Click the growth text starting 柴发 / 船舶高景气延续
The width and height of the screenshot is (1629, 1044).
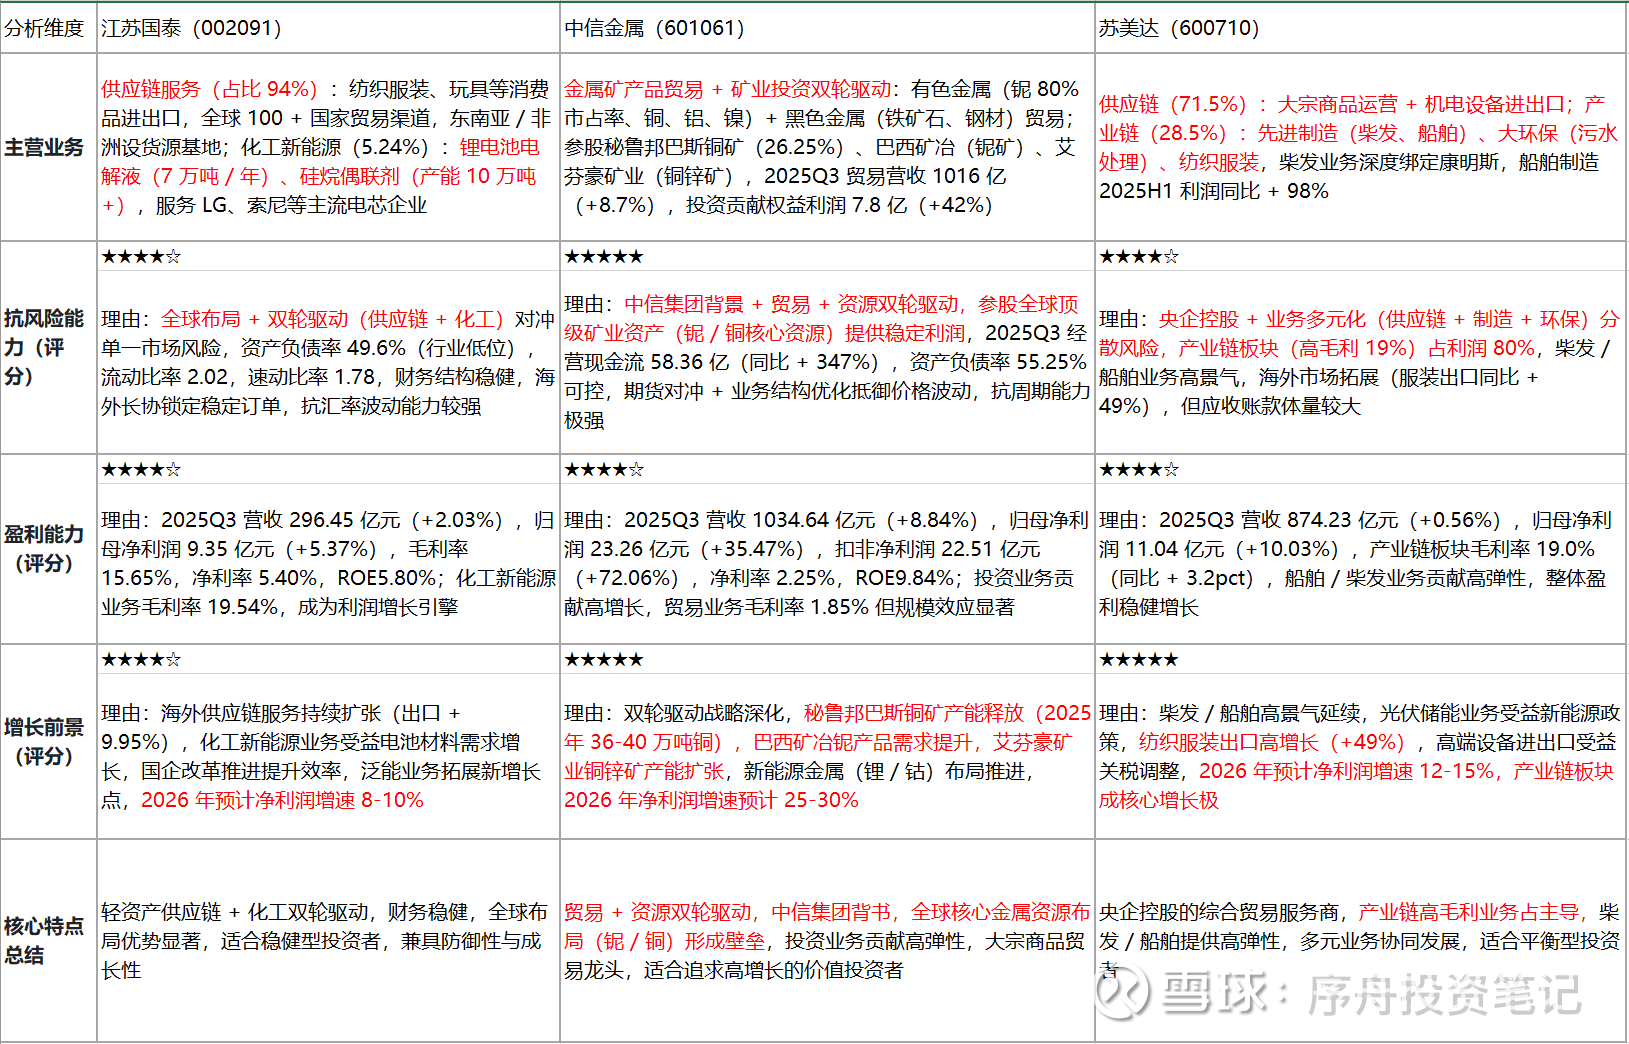pos(1360,756)
